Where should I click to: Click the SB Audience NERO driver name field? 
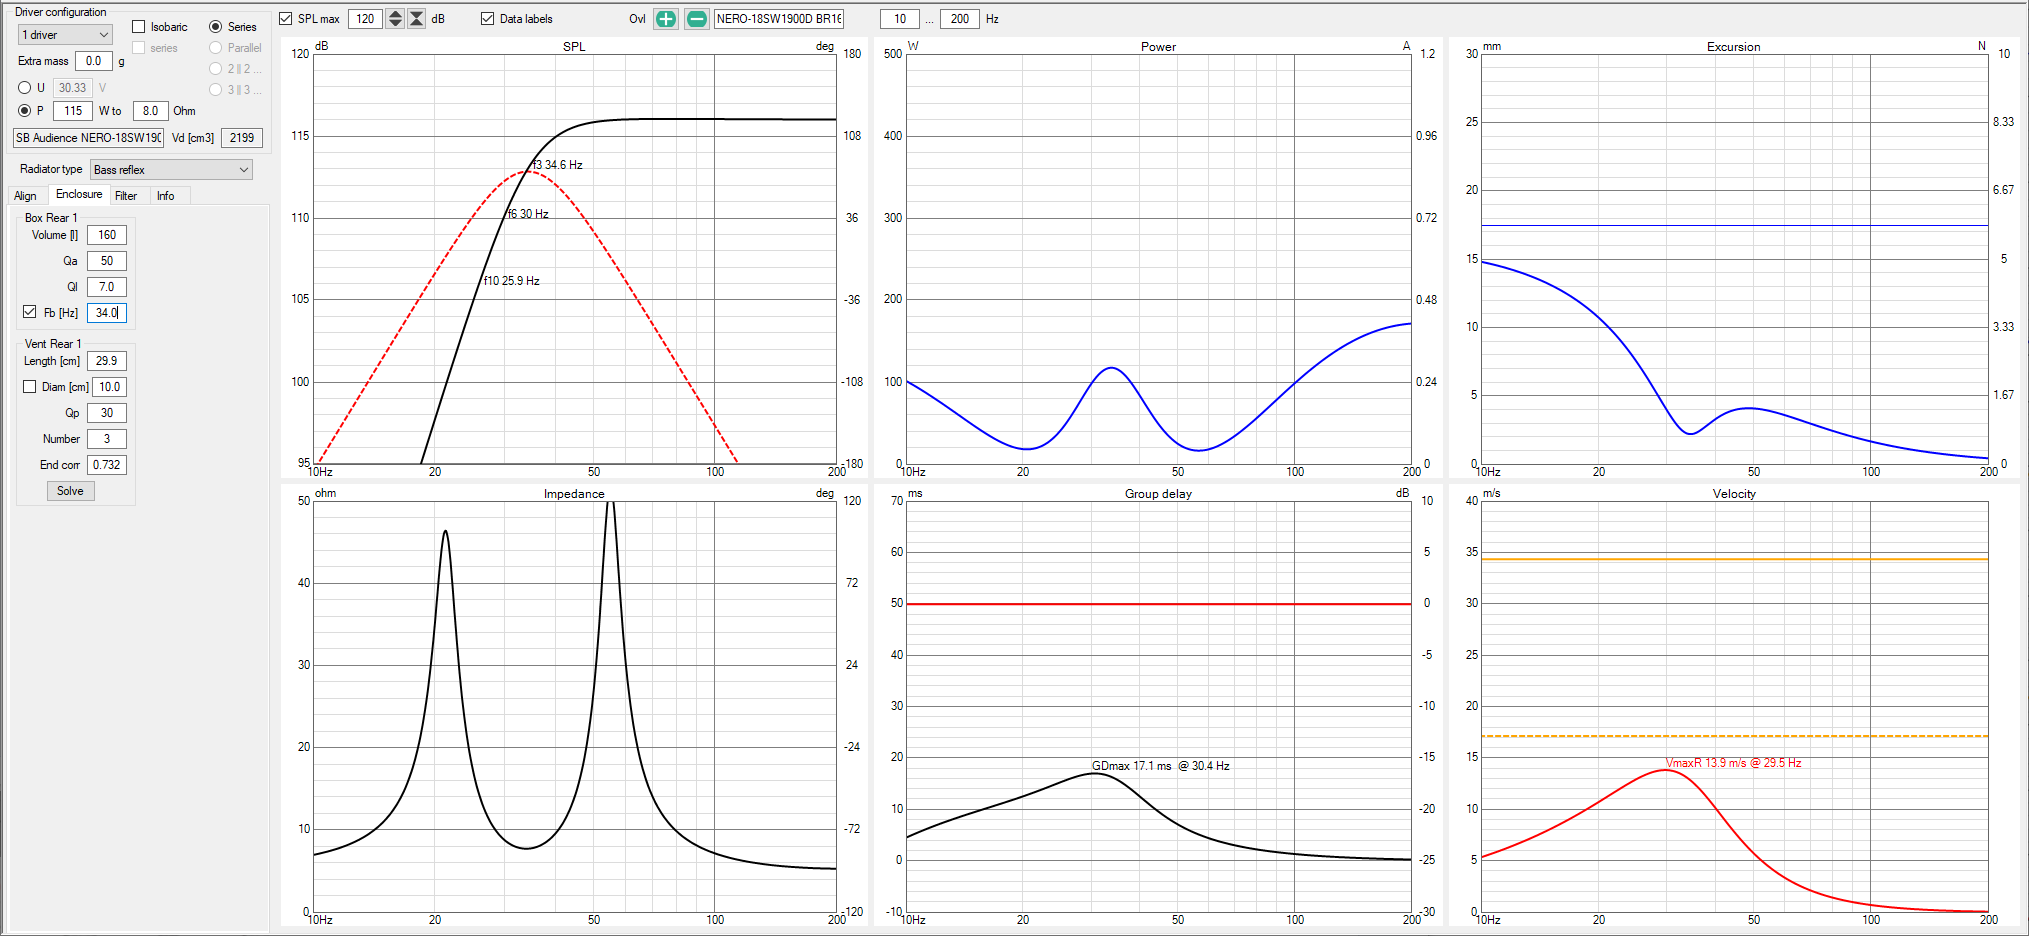89,138
